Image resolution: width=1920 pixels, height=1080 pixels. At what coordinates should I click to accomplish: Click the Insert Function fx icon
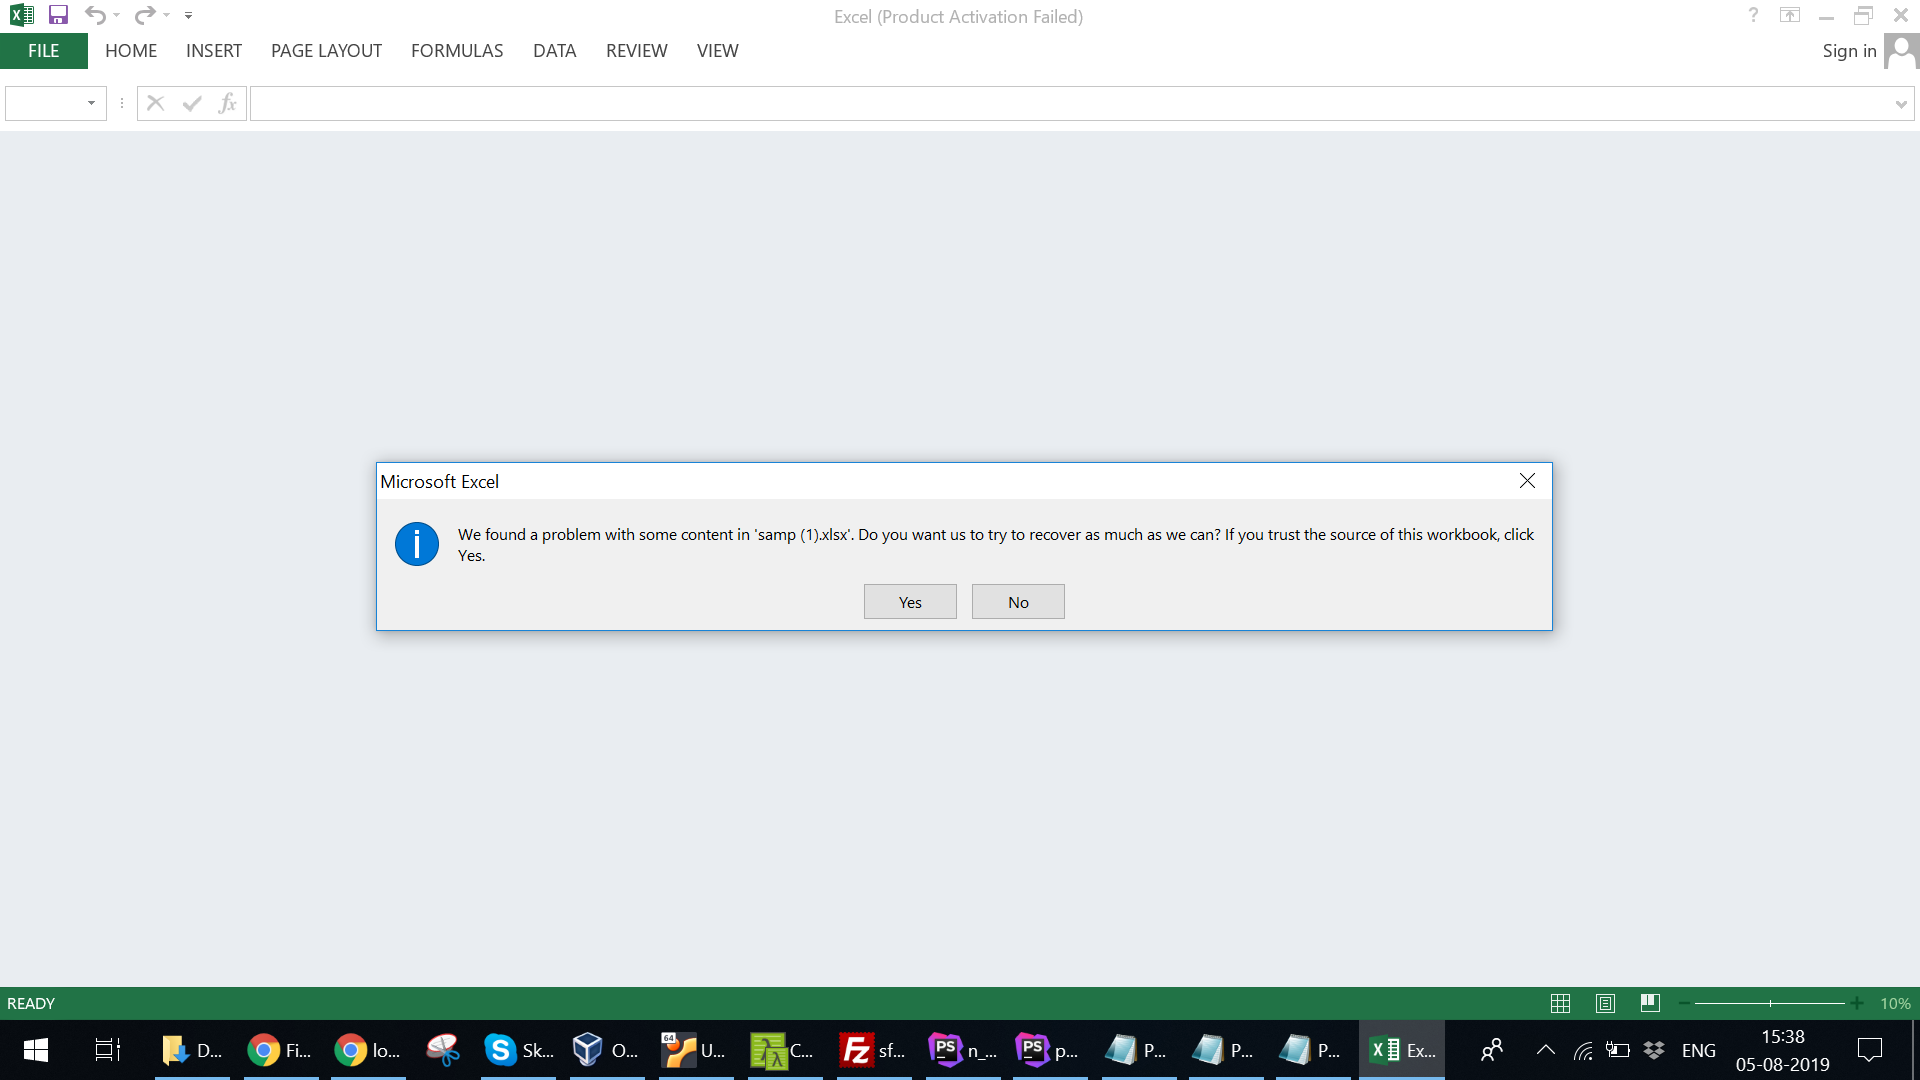227,103
